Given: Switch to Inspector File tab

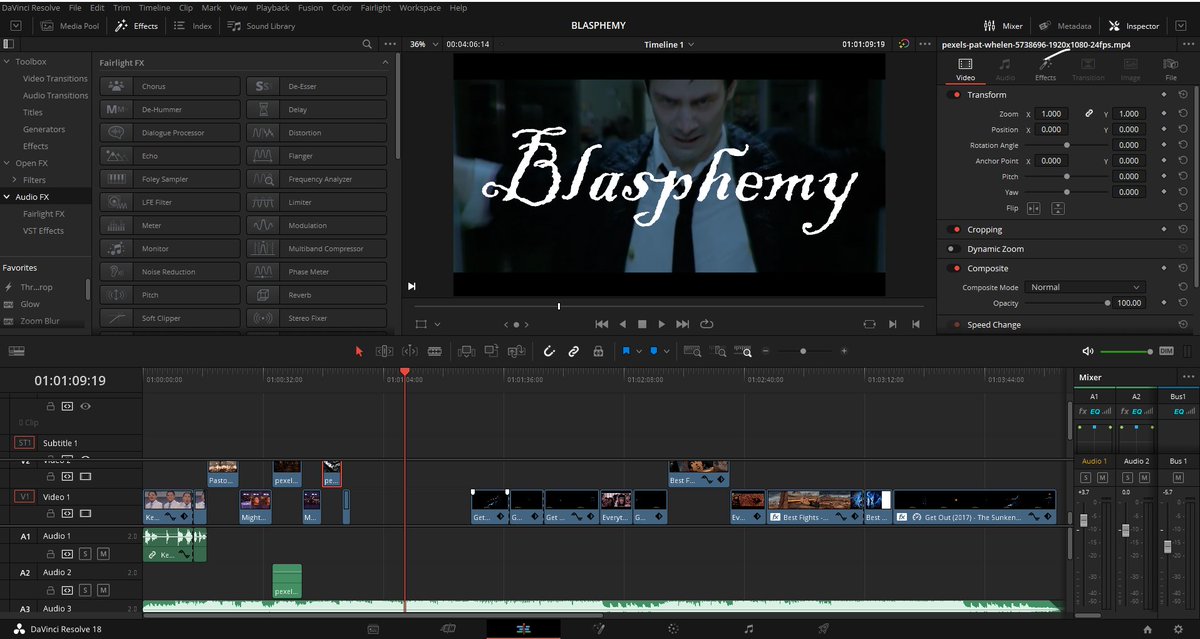Looking at the screenshot, I should coord(1171,69).
